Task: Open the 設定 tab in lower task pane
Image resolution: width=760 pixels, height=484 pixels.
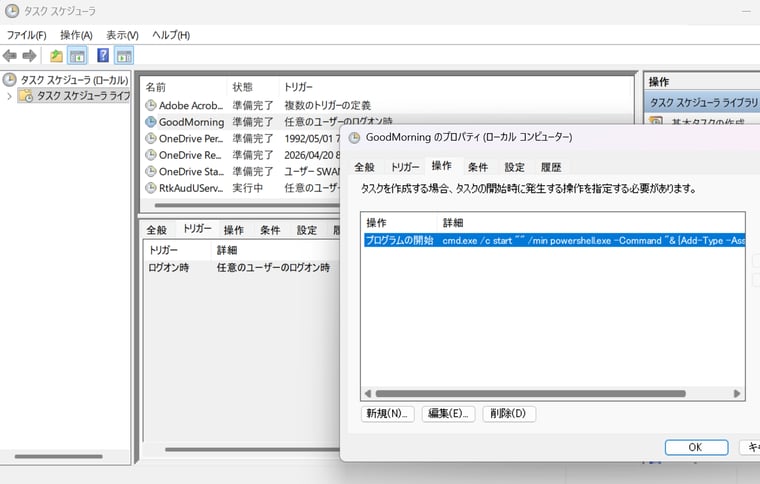Action: tap(307, 230)
